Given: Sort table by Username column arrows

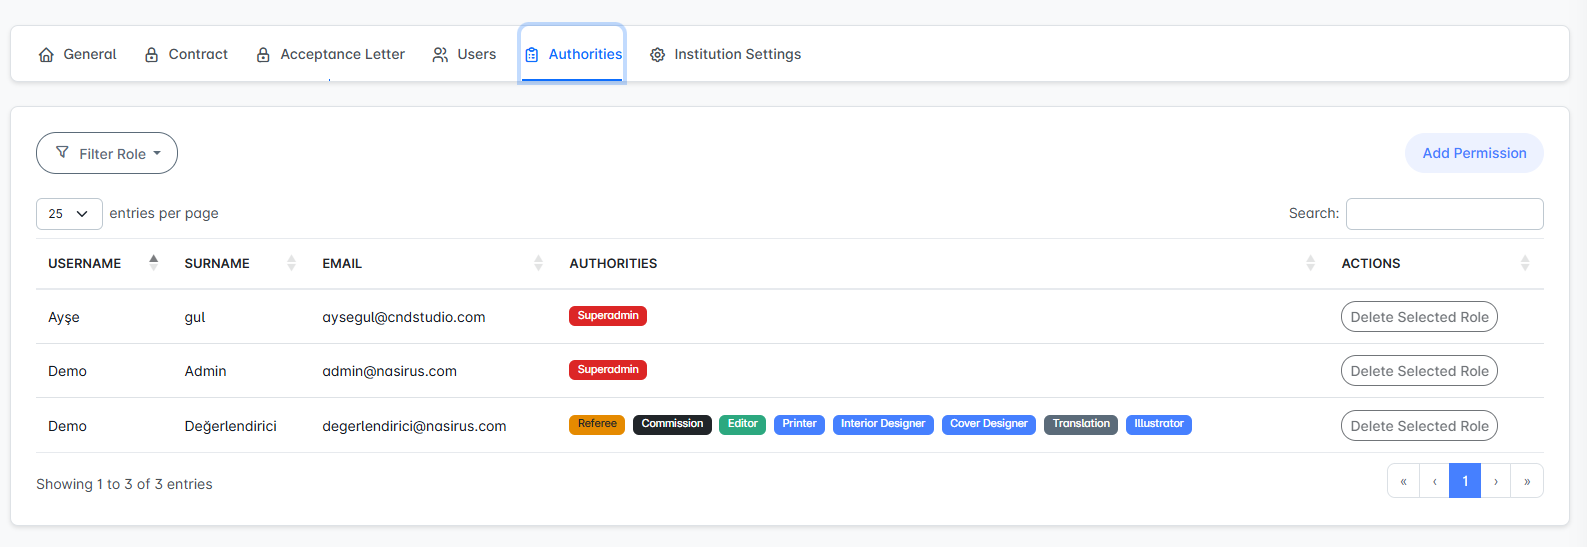Looking at the screenshot, I should 153,263.
